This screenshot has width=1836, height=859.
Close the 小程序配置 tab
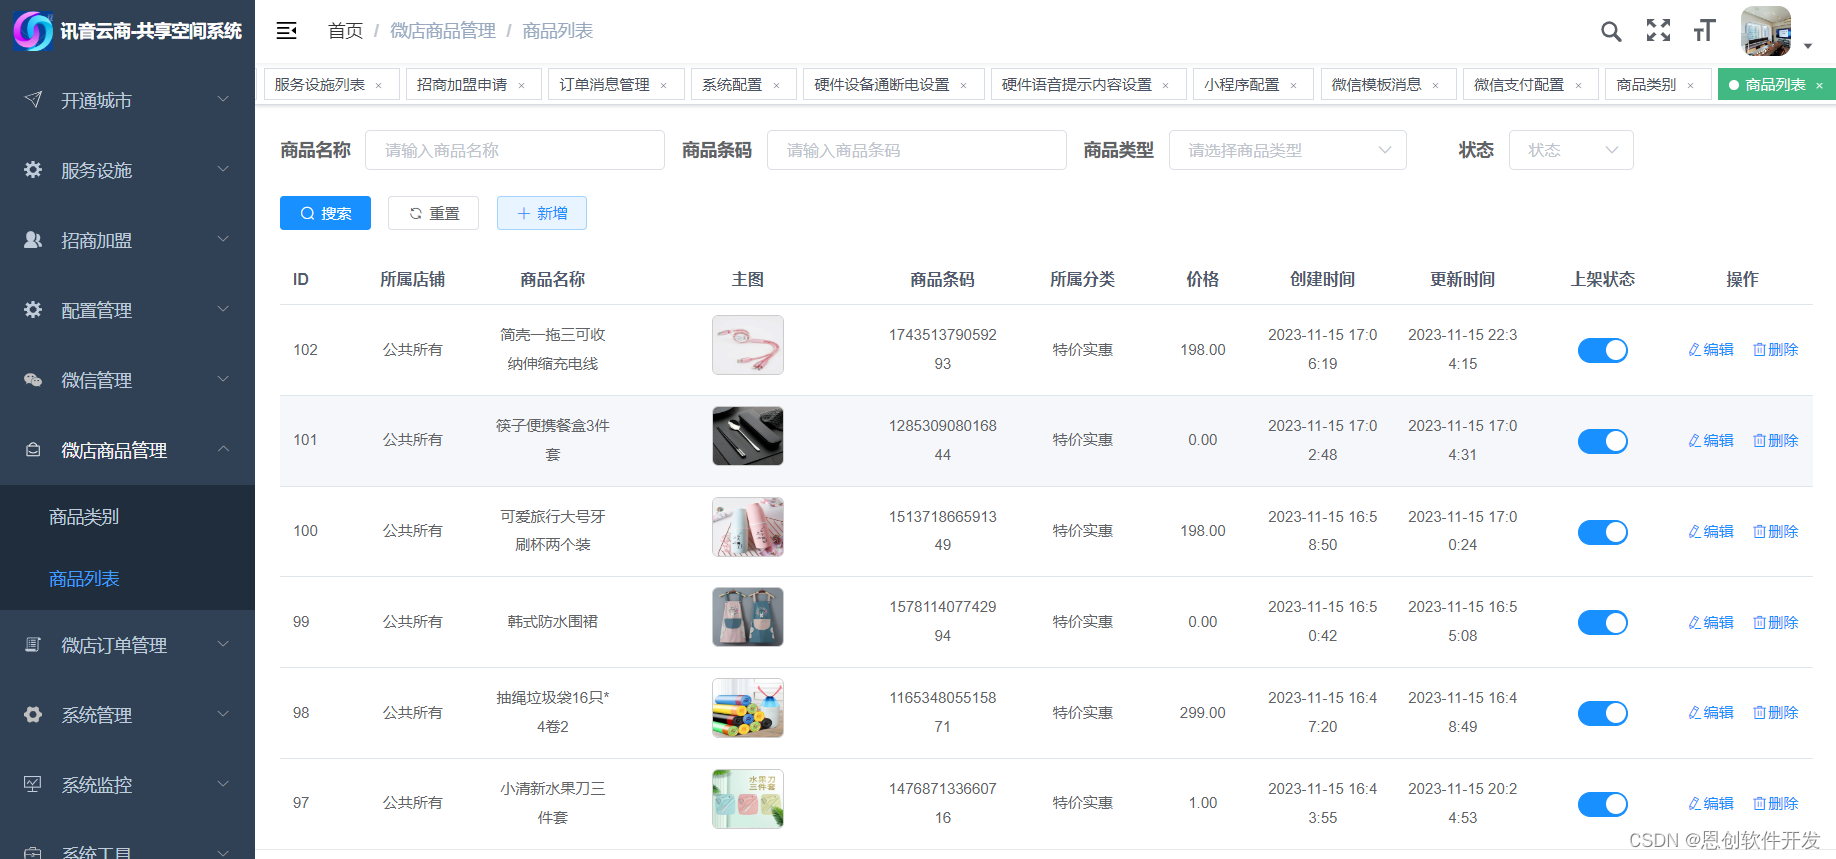click(1293, 86)
